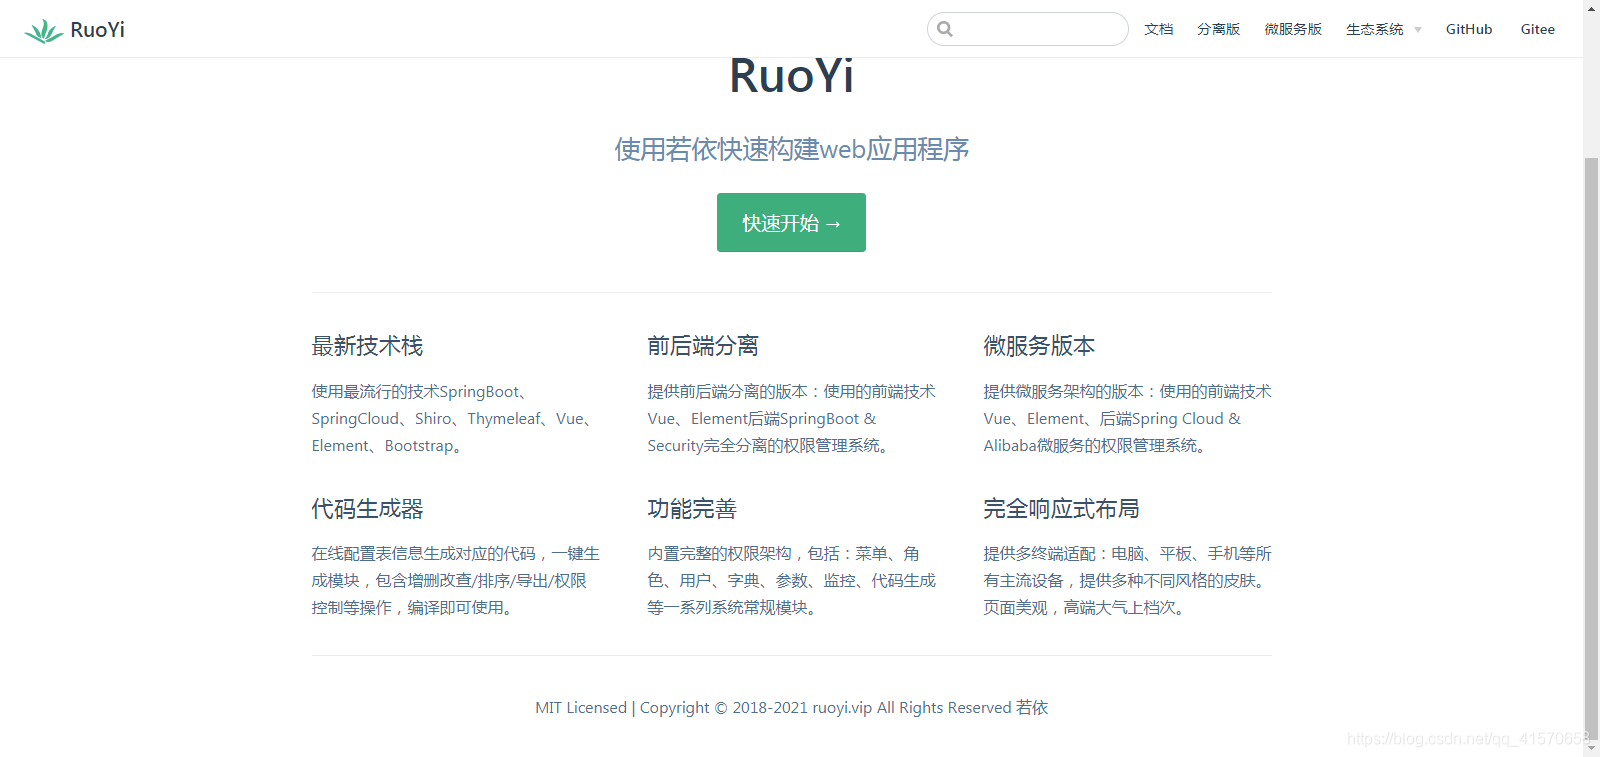This screenshot has height=757, width=1600.
Task: Click the scrollbar up arrow
Action: [x=1591, y=7]
